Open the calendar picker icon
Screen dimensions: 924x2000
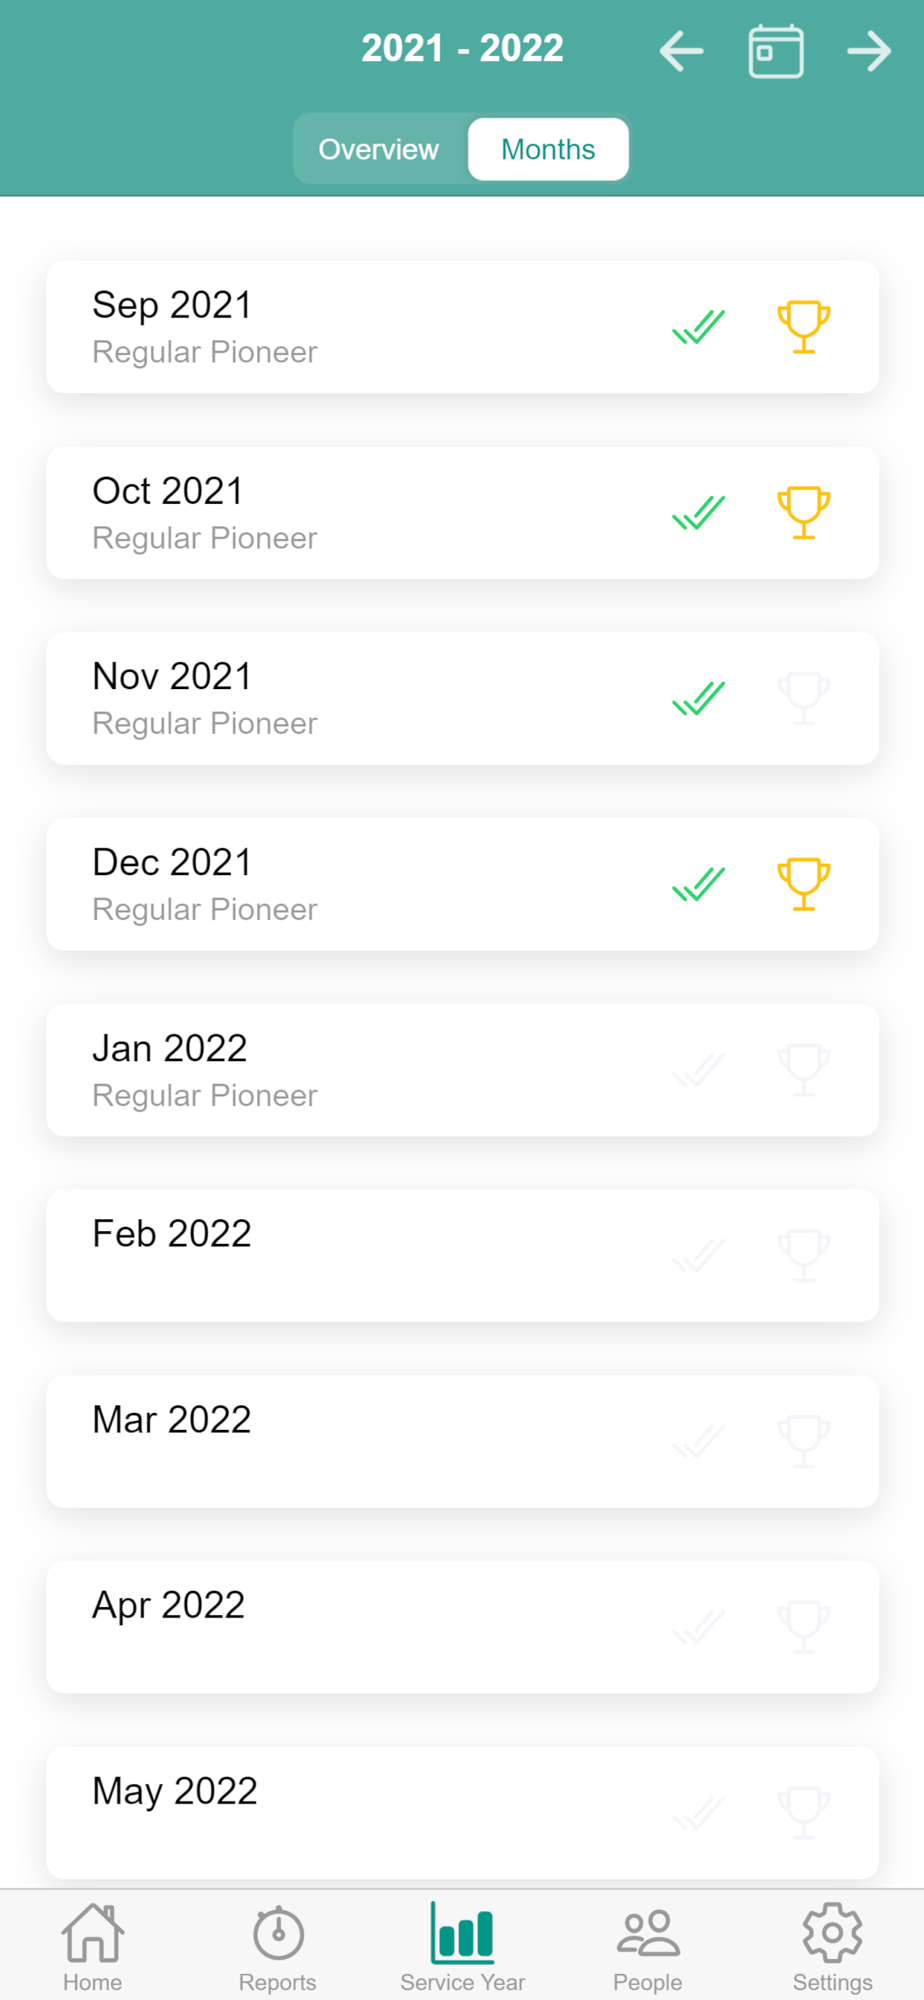[x=776, y=51]
